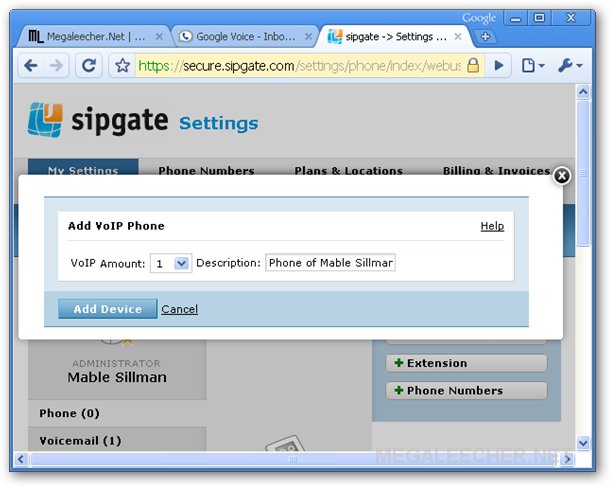
Task: Open the Help link in dialog
Action: pyautogui.click(x=492, y=226)
